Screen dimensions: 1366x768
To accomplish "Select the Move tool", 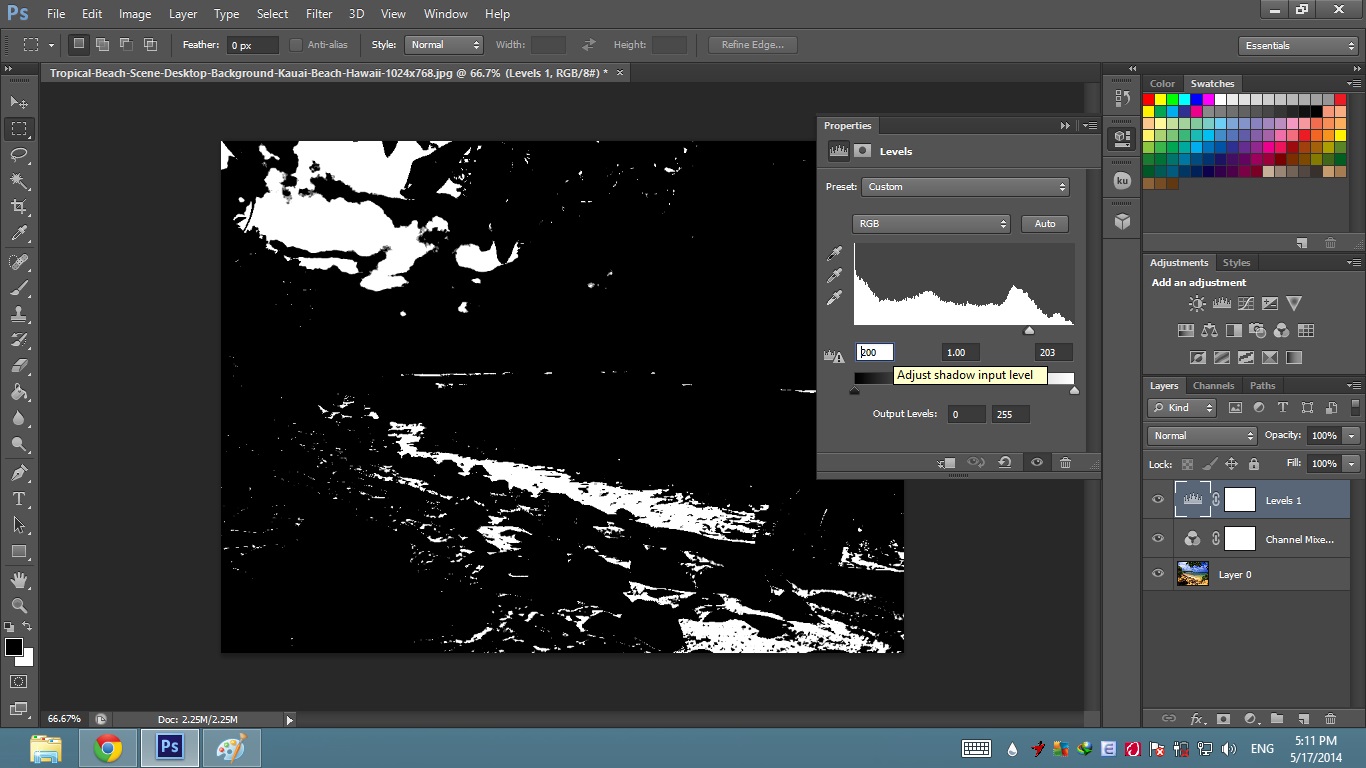I will pyautogui.click(x=19, y=103).
